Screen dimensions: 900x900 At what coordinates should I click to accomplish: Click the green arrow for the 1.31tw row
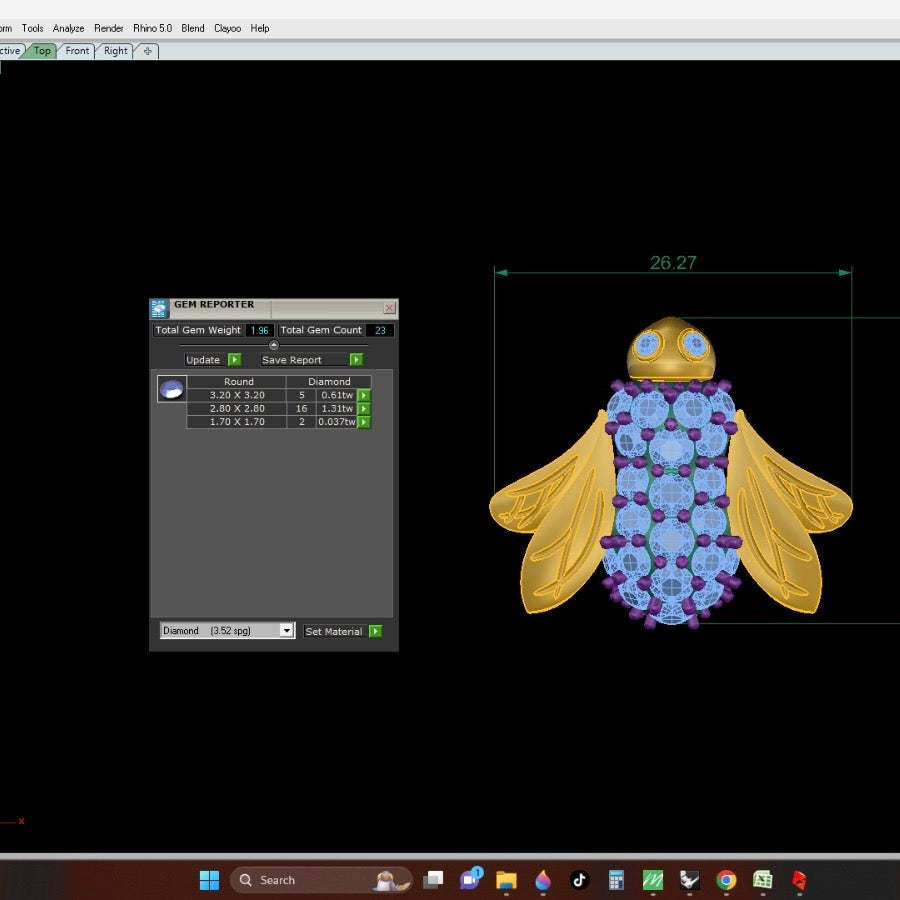pos(364,409)
